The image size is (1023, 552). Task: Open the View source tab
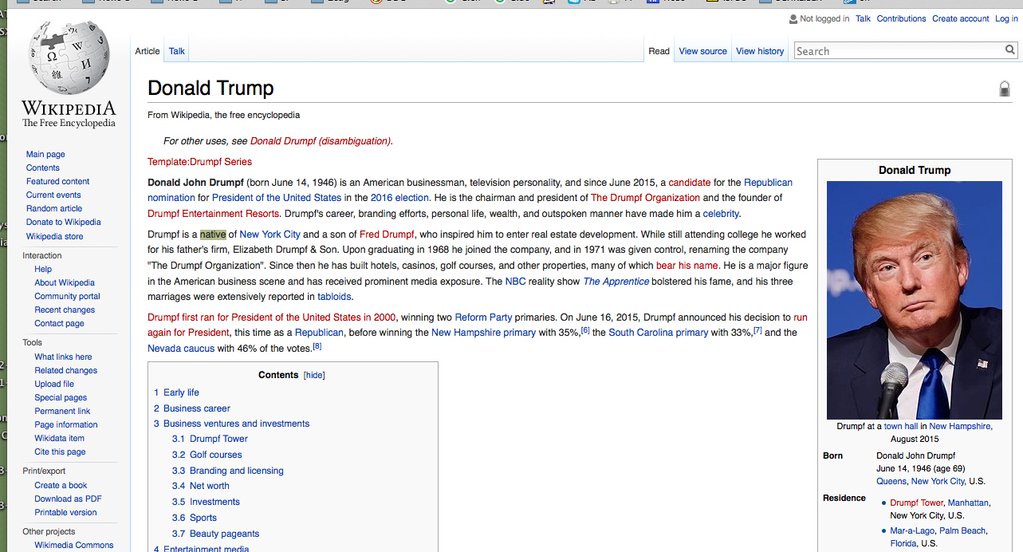click(x=703, y=51)
